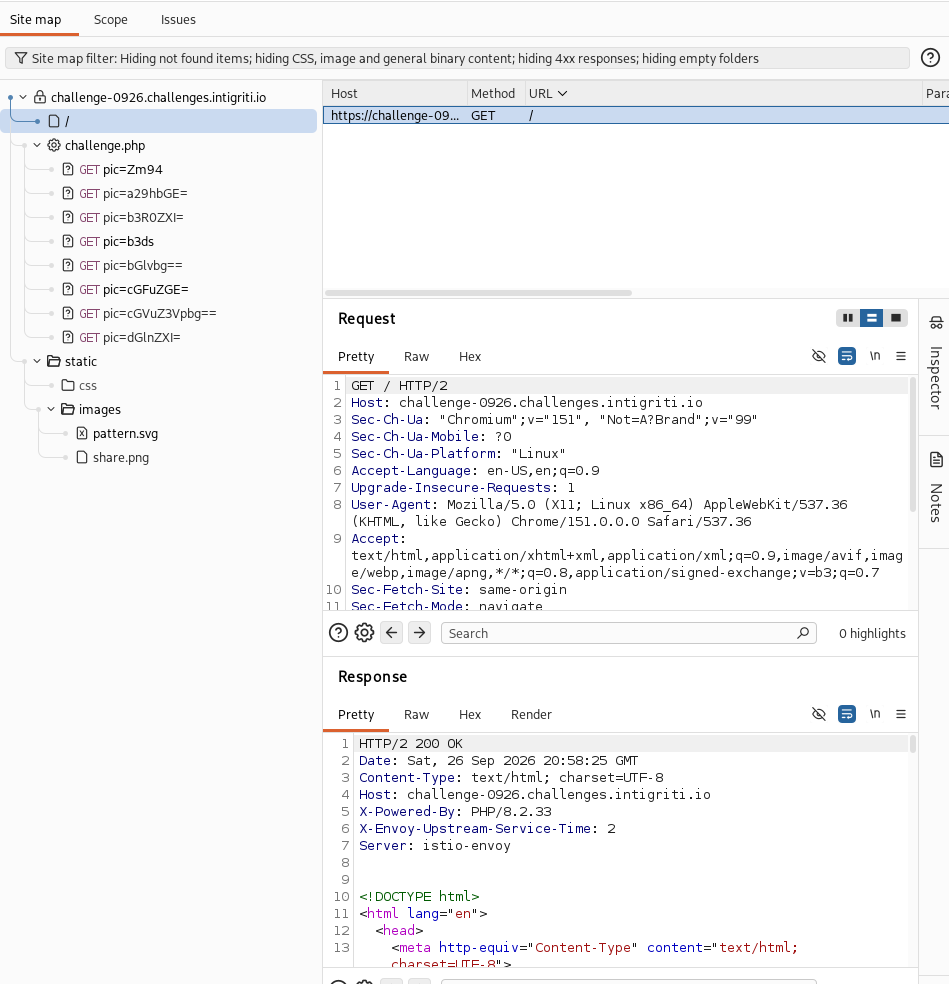Select the Response Raw tab
Image resolution: width=949 pixels, height=984 pixels.
[417, 714]
